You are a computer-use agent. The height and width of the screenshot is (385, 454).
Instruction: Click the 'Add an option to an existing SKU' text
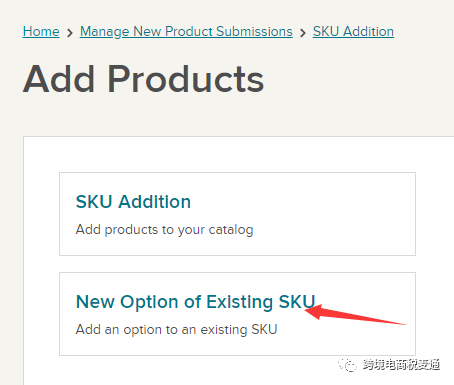[177, 330]
